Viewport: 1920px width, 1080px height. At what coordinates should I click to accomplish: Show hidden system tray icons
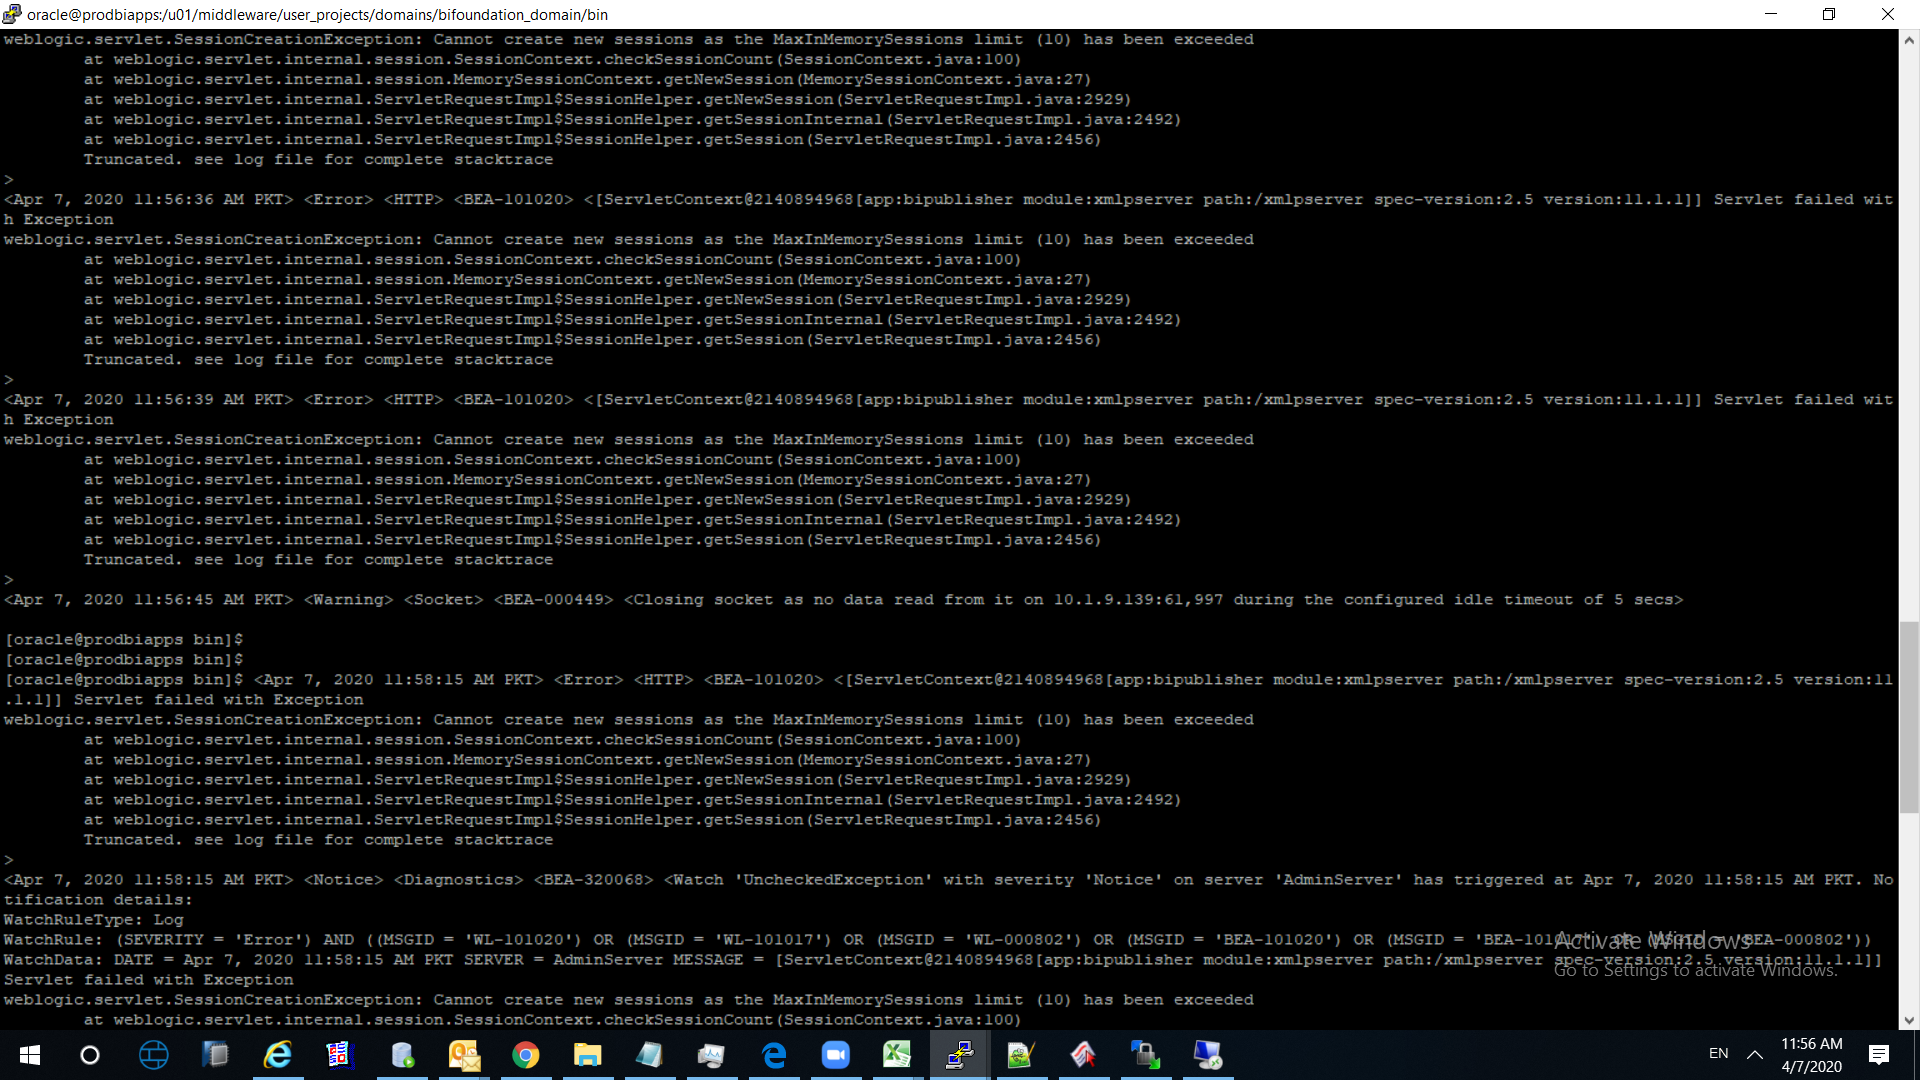coord(1755,1055)
